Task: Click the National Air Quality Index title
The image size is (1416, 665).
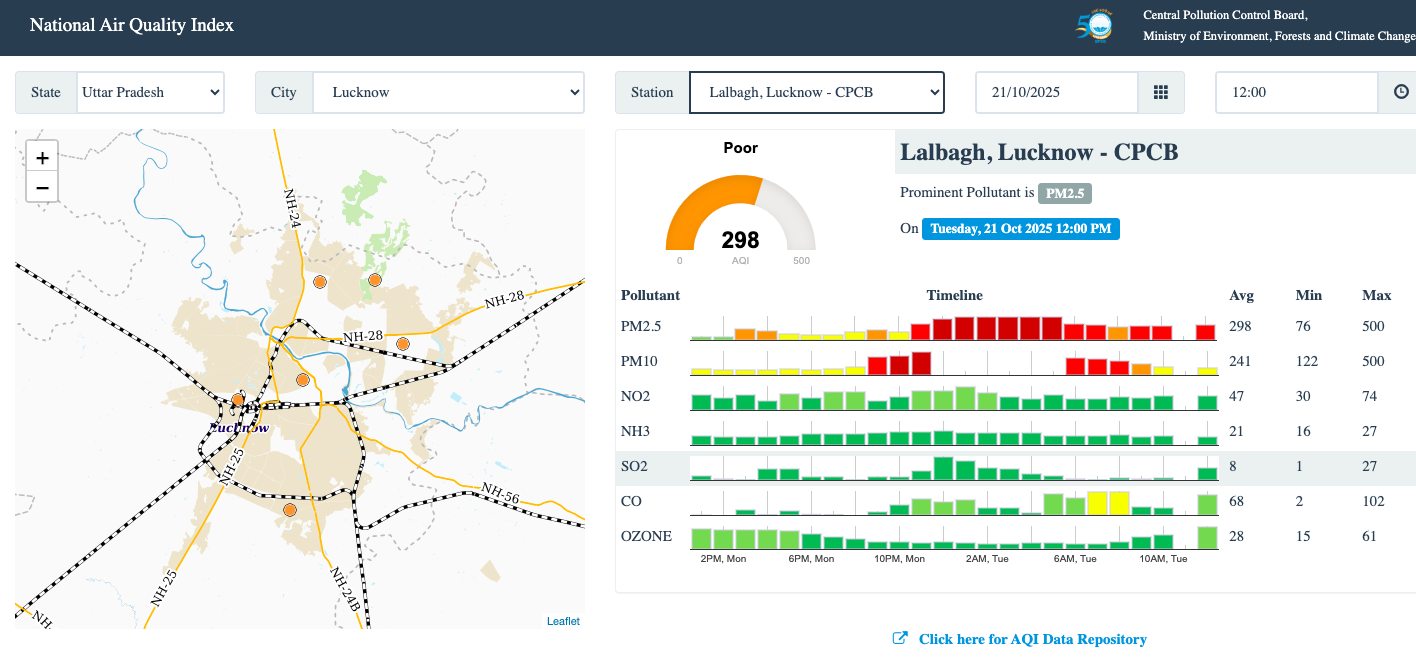Action: coord(132,25)
